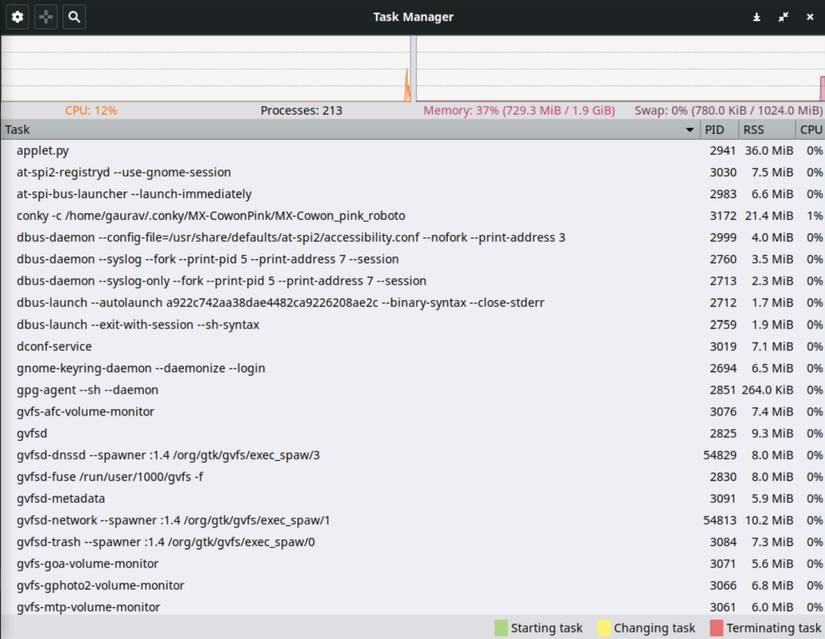825x639 pixels.
Task: Click the identify window crosshair icon
Action: pos(46,17)
